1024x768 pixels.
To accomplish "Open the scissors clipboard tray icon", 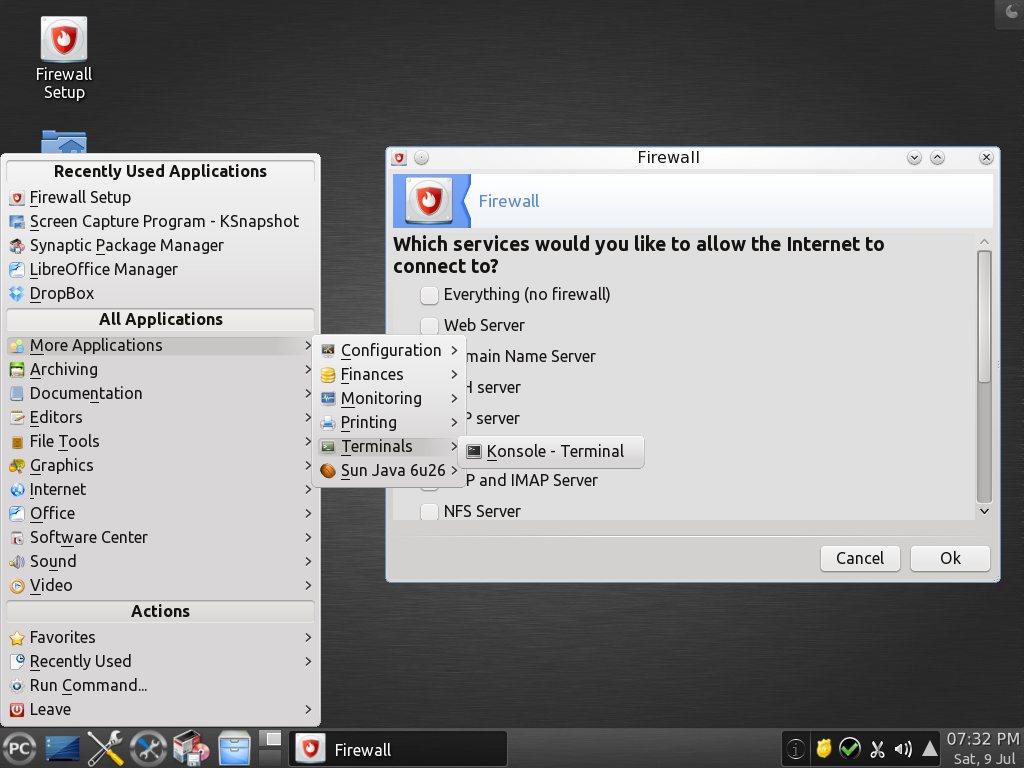I will pos(877,748).
